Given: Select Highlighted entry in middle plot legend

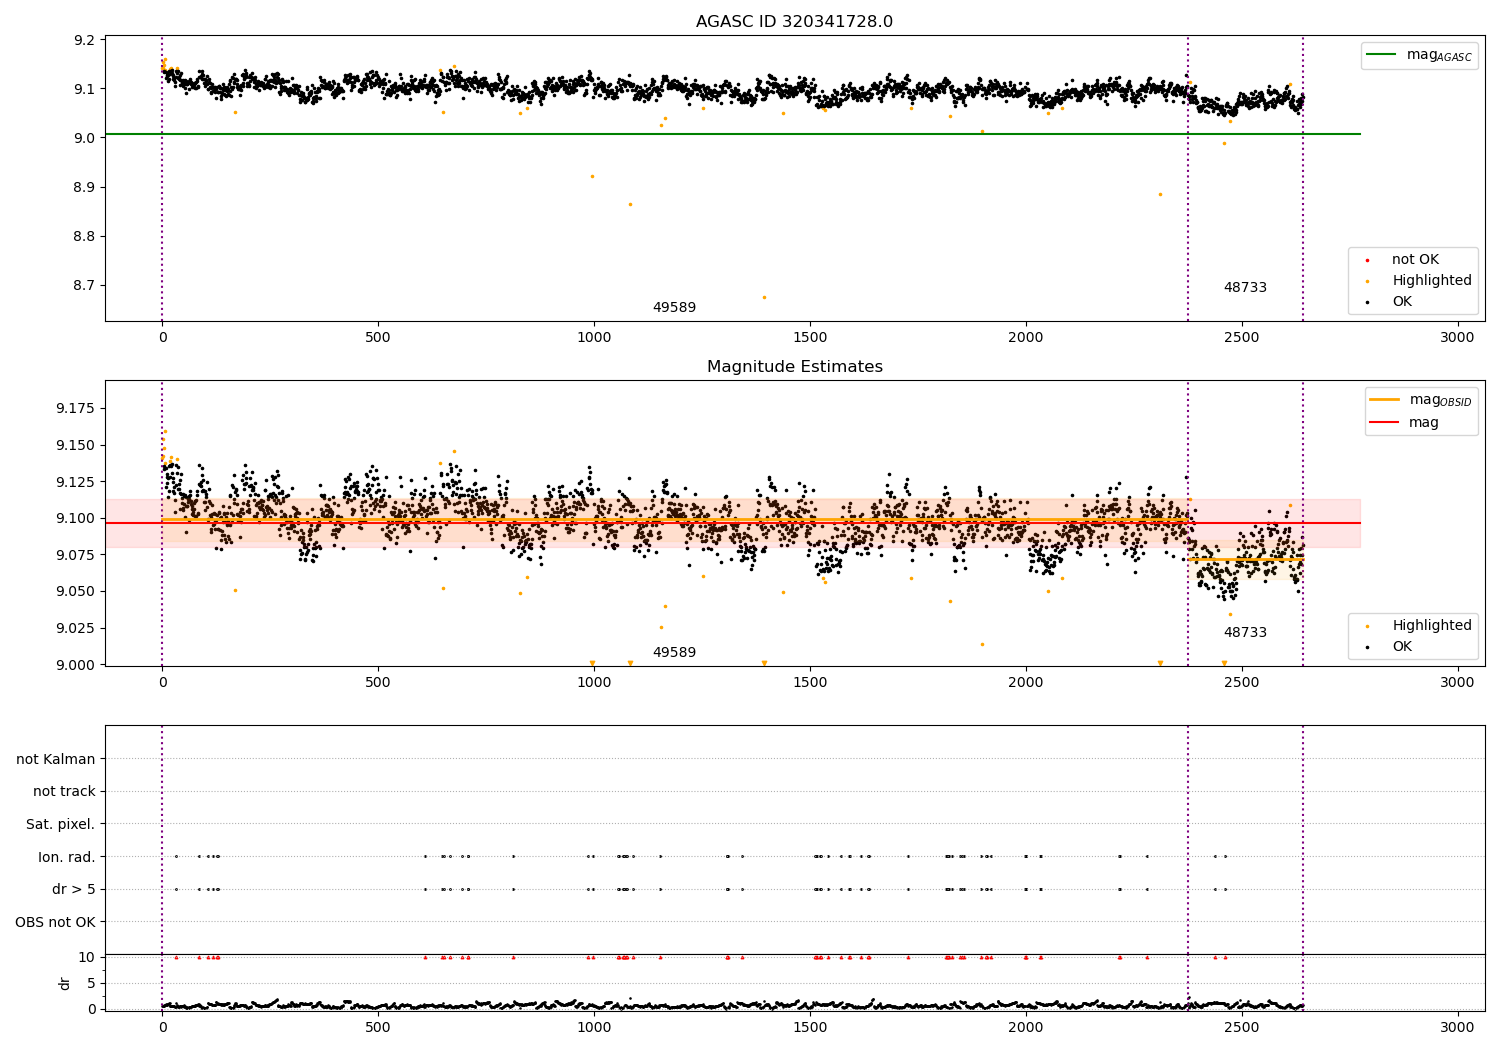Looking at the screenshot, I should click(x=1419, y=626).
